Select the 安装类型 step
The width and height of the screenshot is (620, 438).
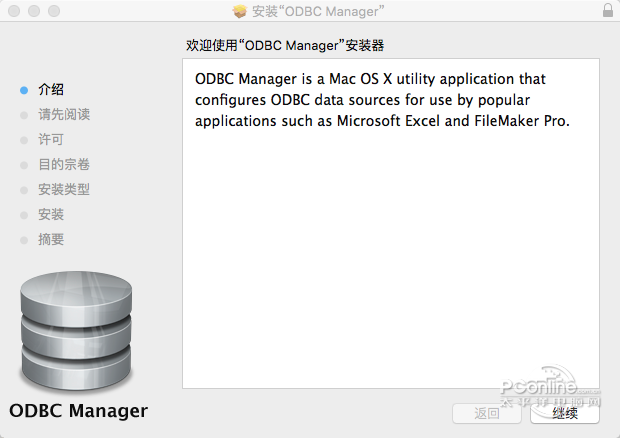coord(64,190)
